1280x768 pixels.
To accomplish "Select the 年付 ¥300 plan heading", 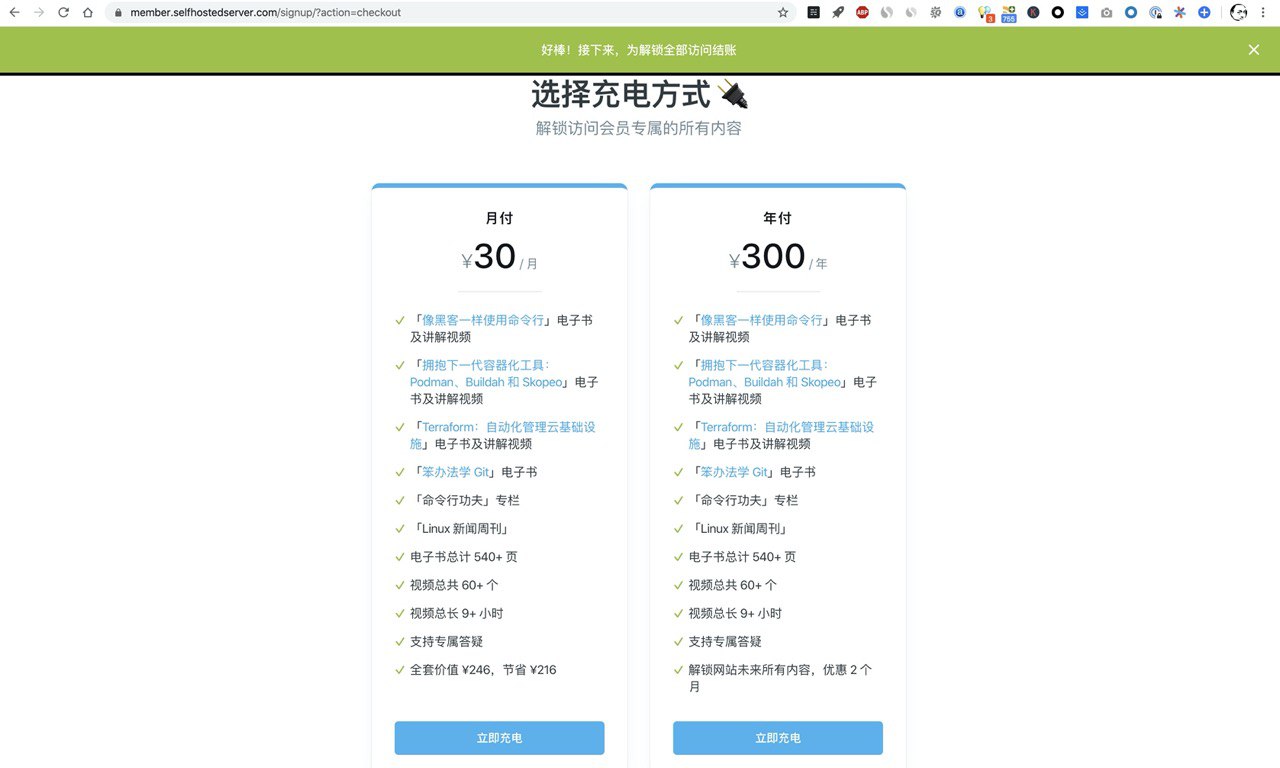I will [777, 218].
